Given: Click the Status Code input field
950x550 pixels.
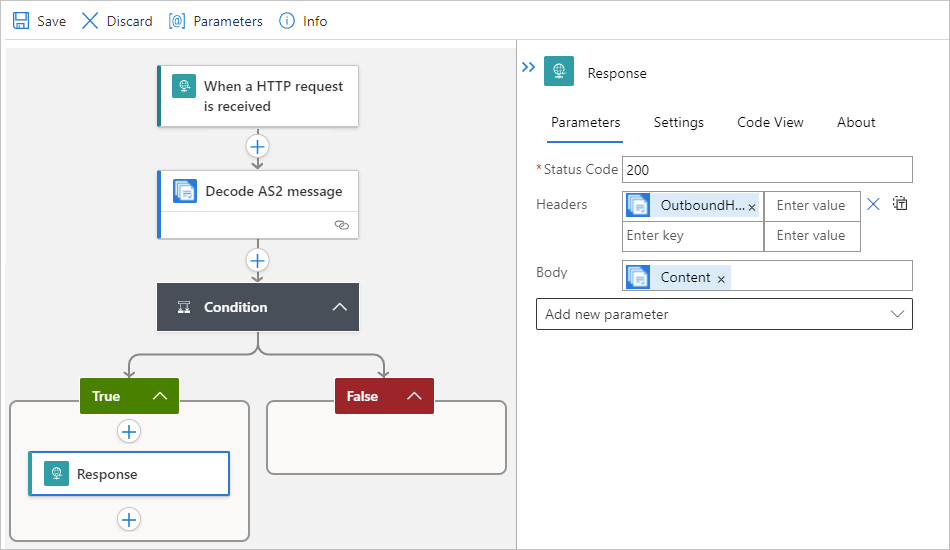Looking at the screenshot, I should 767,170.
